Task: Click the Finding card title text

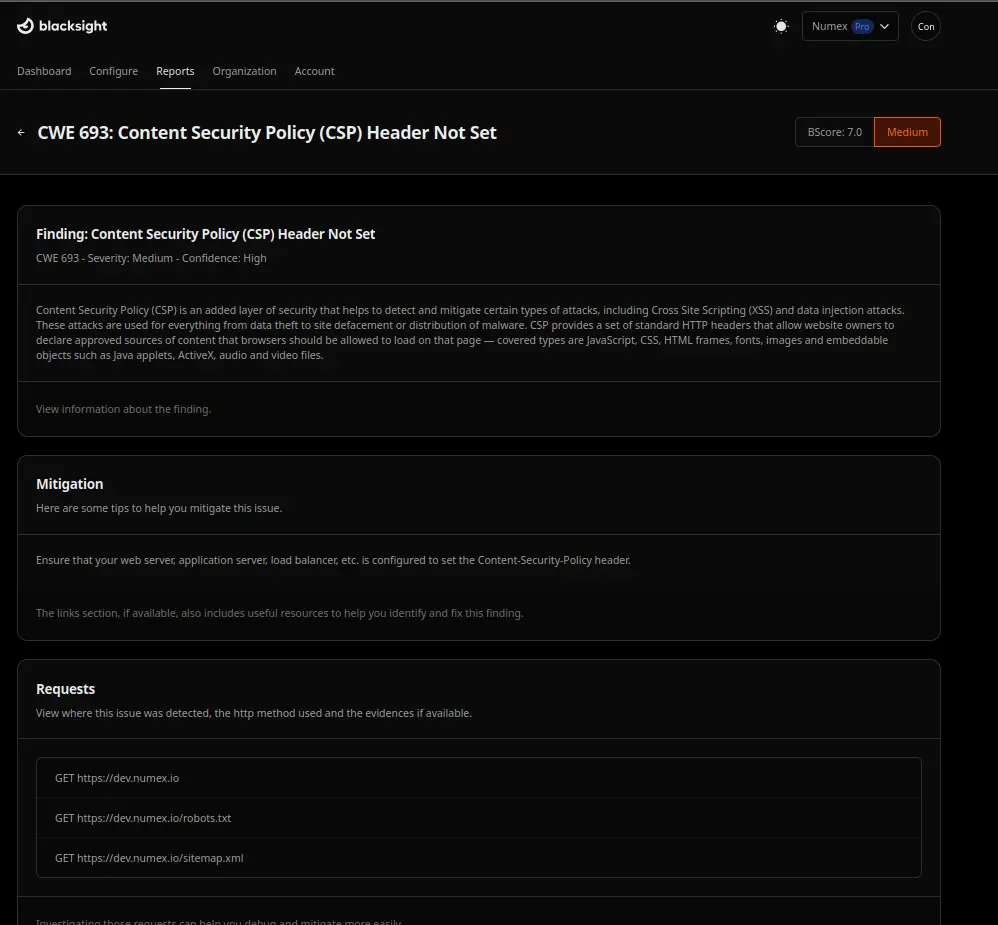Action: pyautogui.click(x=206, y=234)
